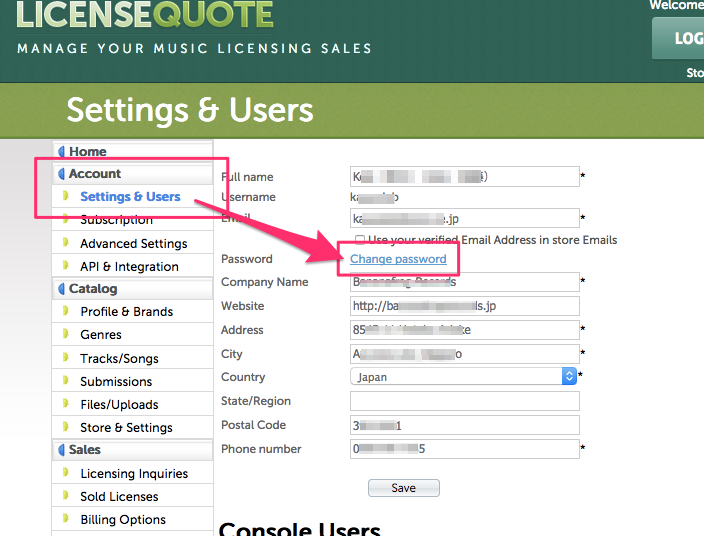Click the LicenseQuote logo
This screenshot has width=704, height=536.
pyautogui.click(x=145, y=16)
